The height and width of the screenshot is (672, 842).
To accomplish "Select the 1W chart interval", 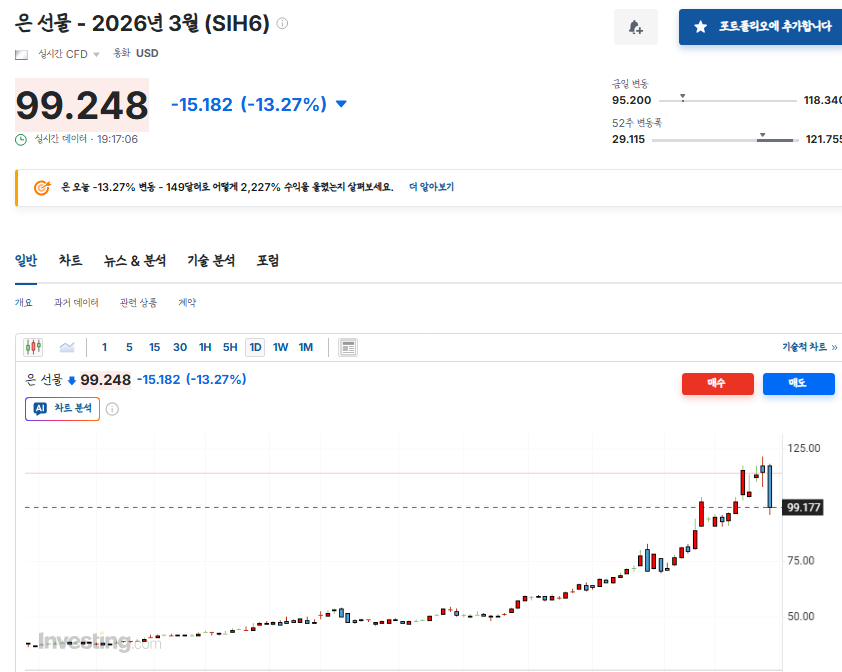I will point(280,347).
